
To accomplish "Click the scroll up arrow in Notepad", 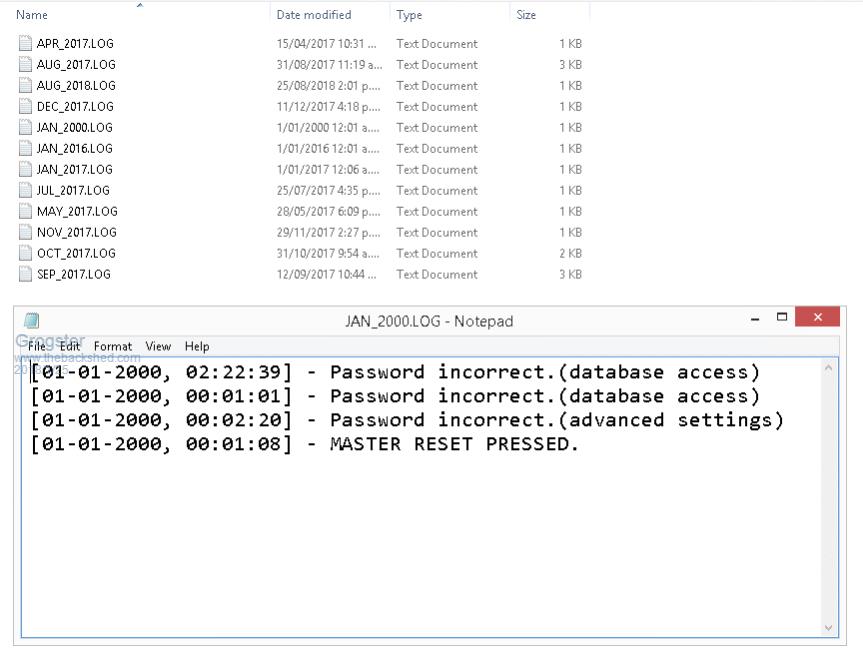I will click(829, 369).
